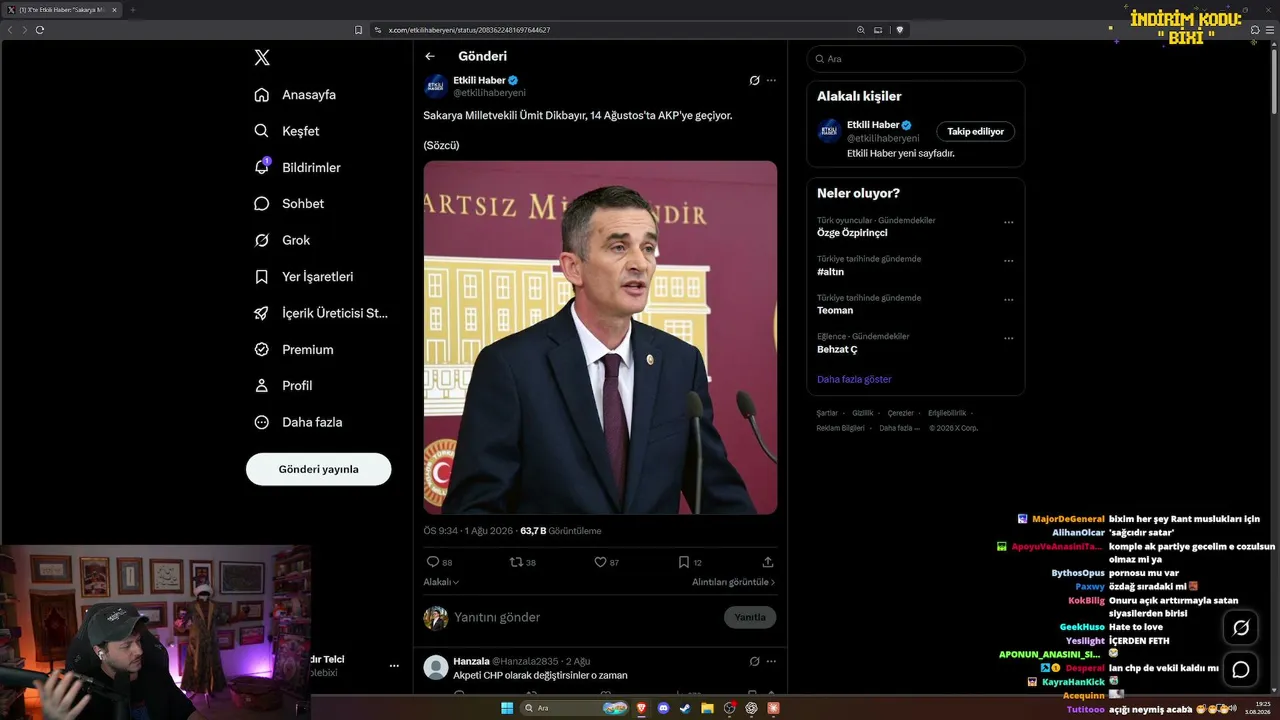Open the #altın trending topic
The width and height of the screenshot is (1280, 720).
[x=831, y=272]
